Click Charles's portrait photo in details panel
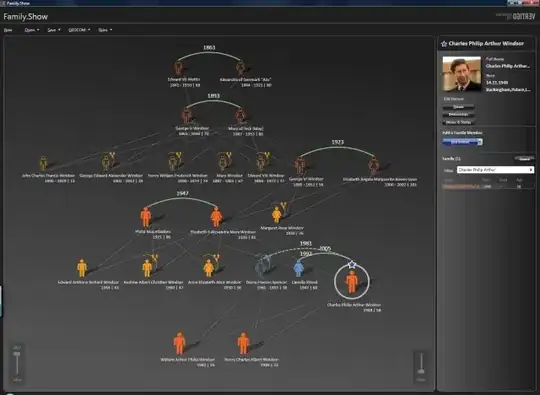 pyautogui.click(x=461, y=74)
